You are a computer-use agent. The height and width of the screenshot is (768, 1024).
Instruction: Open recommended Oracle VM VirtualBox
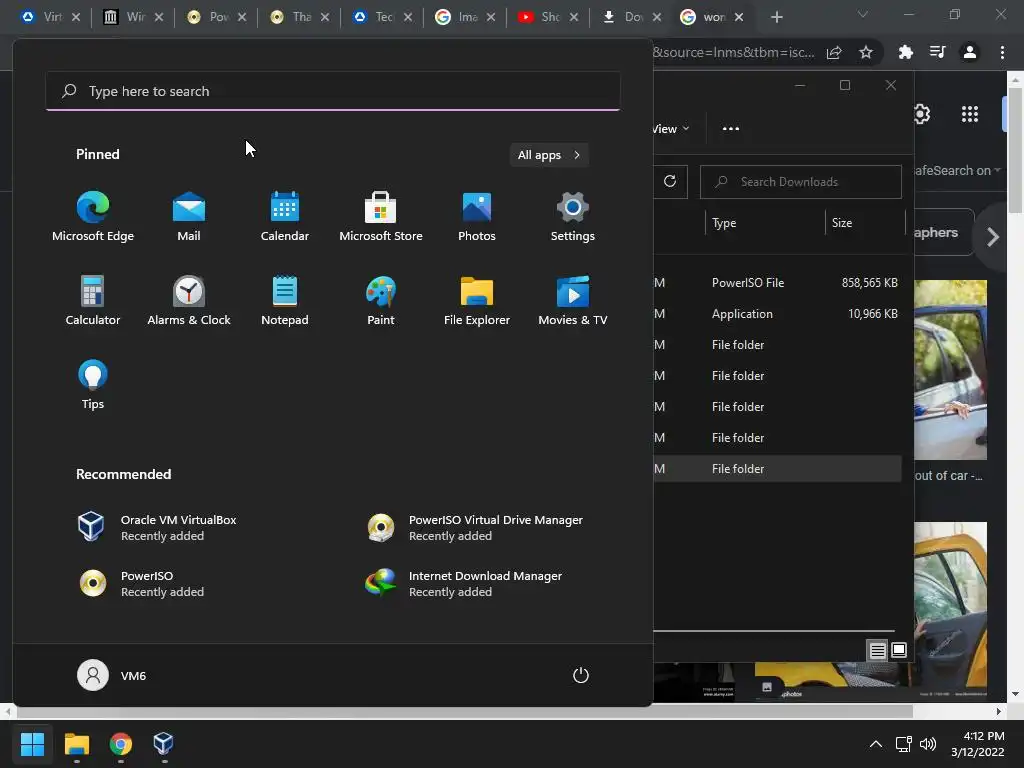coord(157,528)
